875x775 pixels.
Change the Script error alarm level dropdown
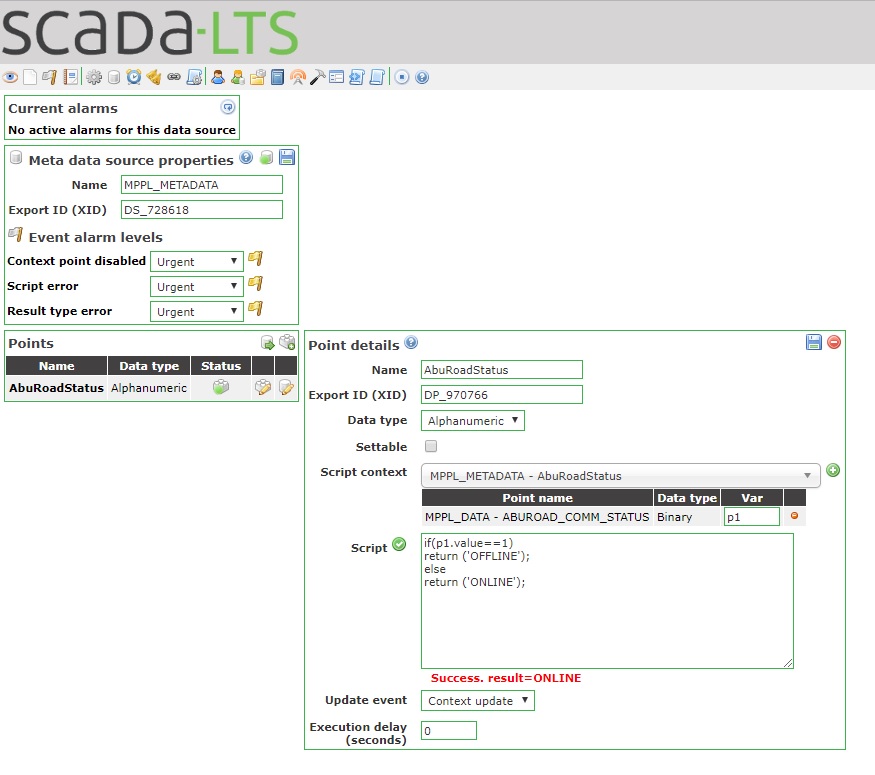[196, 285]
